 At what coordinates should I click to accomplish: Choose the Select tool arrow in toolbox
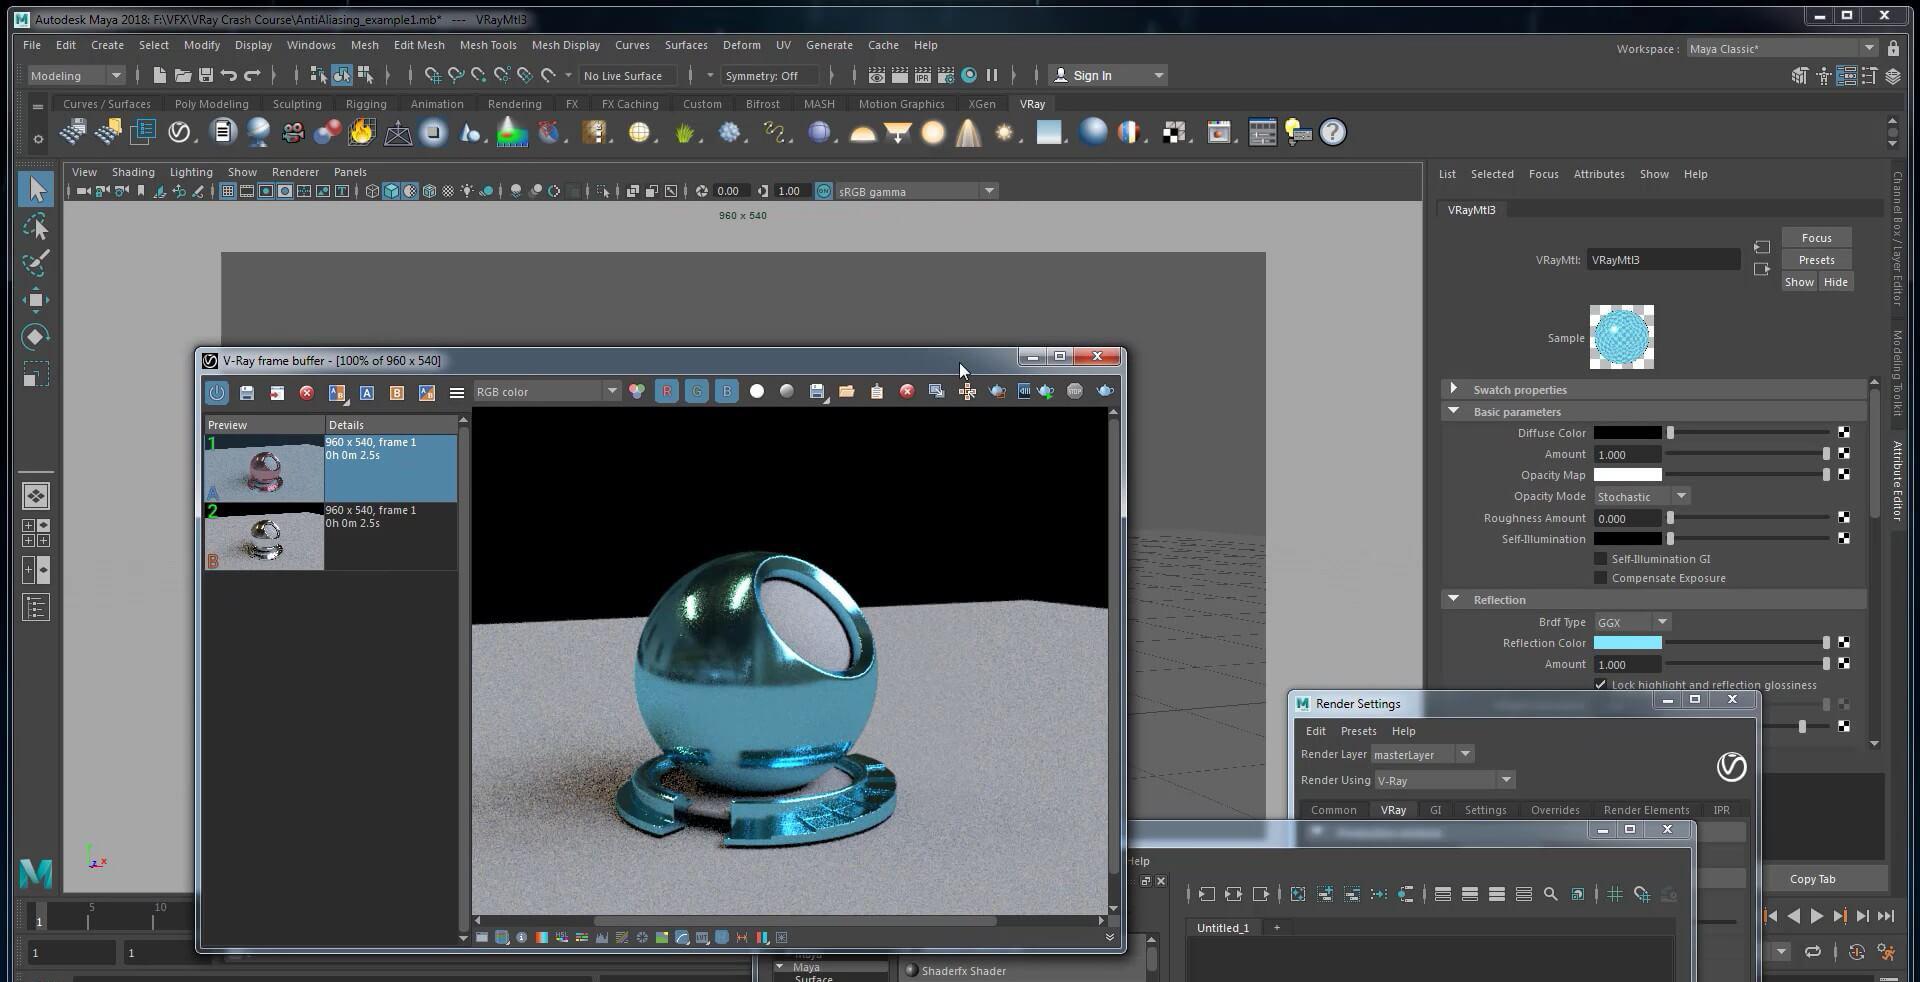[36, 189]
